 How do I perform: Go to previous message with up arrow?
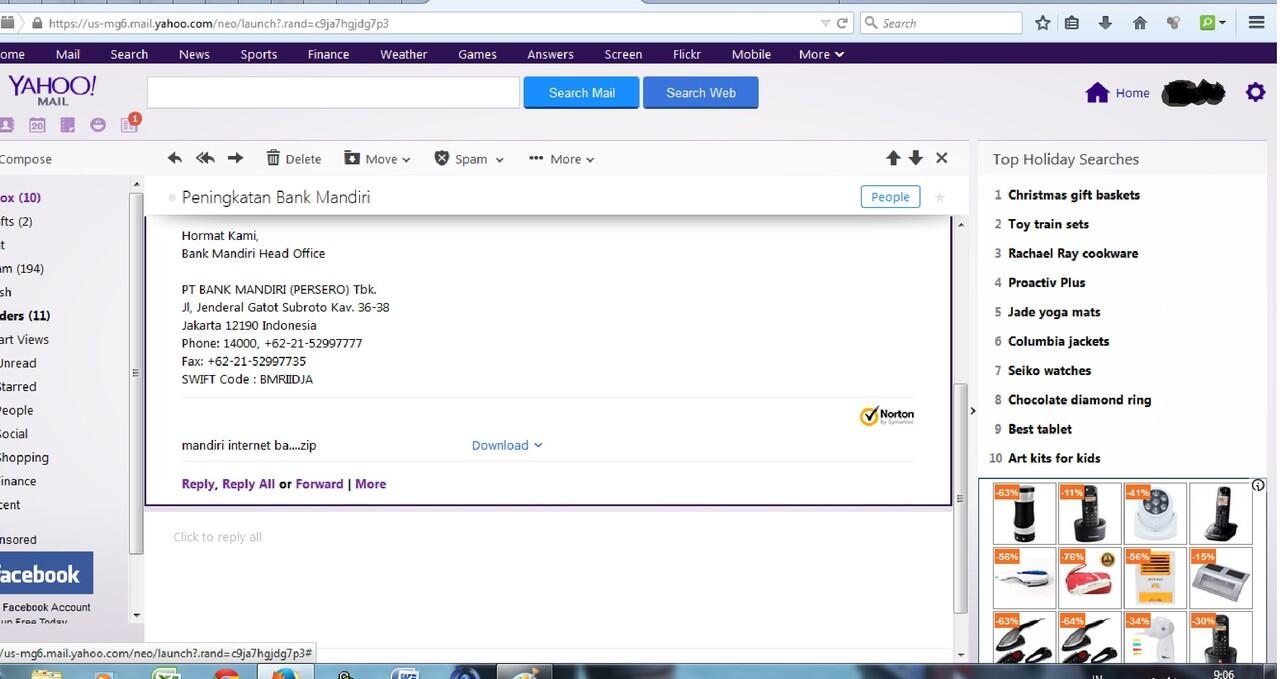coord(893,158)
